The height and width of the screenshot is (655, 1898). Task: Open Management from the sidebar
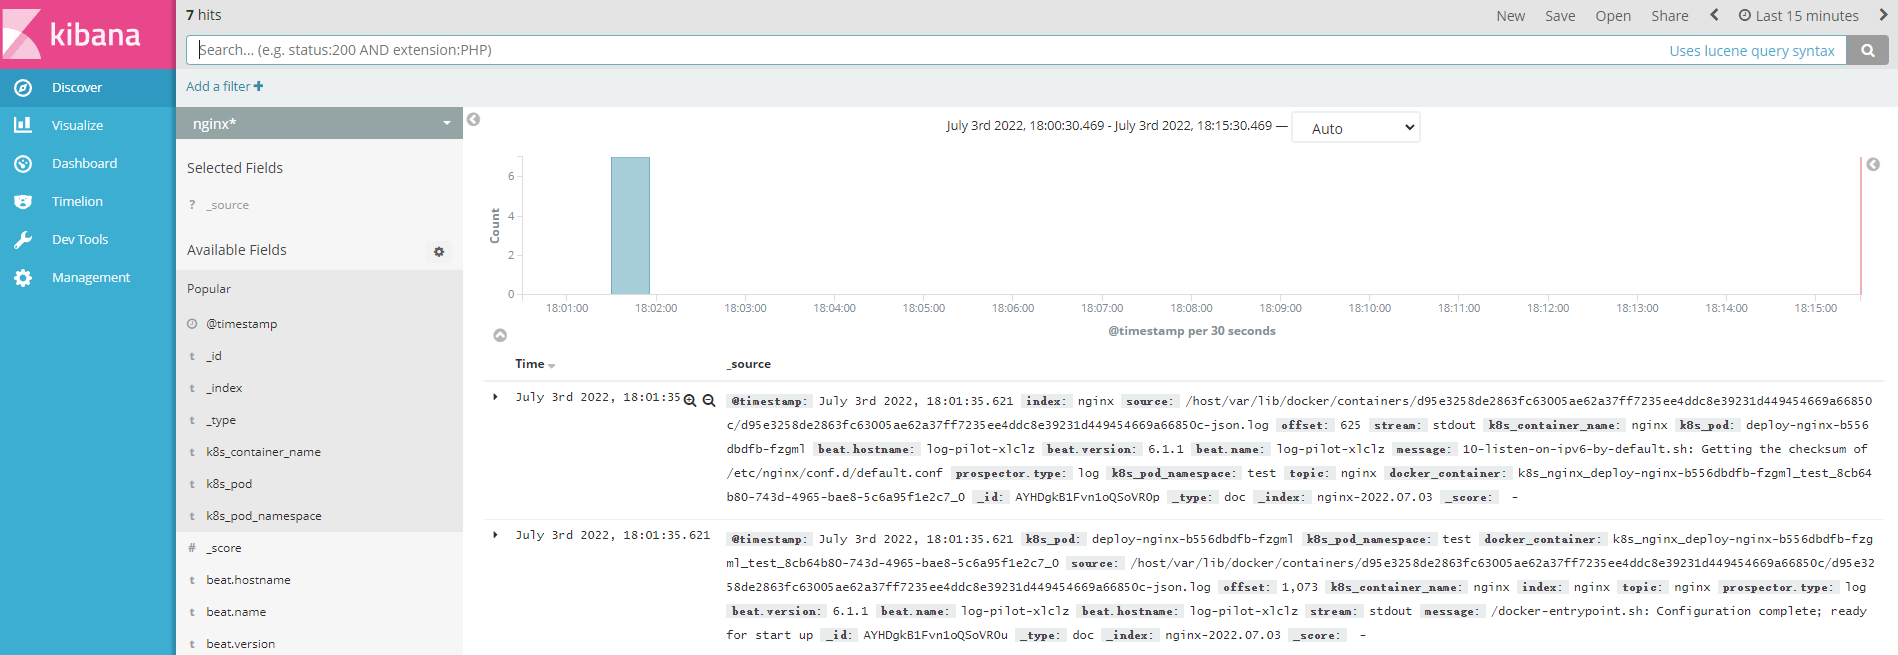click(x=87, y=277)
